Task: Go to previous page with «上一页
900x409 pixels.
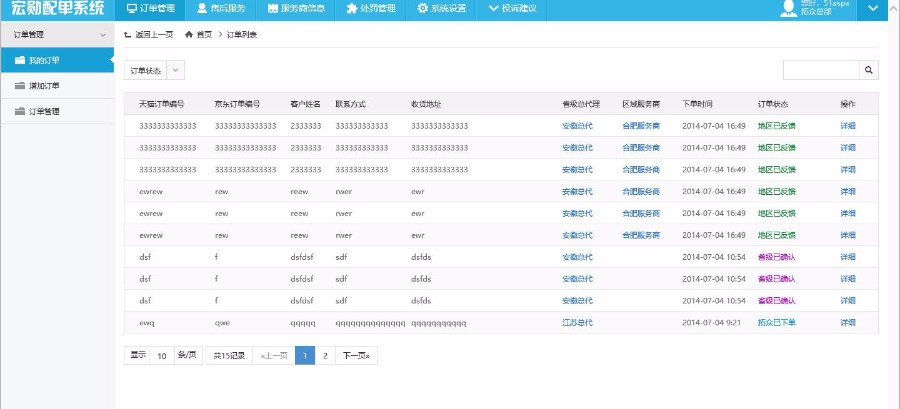Action: click(x=274, y=356)
